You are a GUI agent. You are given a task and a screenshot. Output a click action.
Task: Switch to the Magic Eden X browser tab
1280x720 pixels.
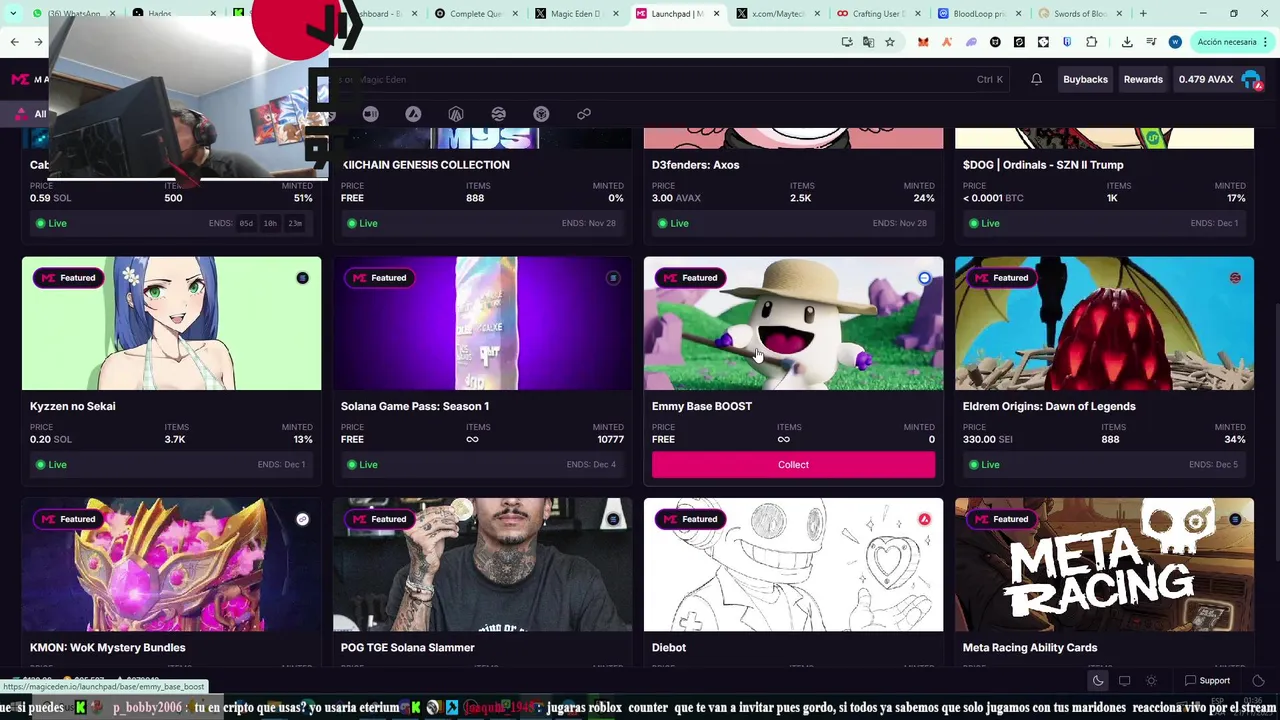coord(573,14)
